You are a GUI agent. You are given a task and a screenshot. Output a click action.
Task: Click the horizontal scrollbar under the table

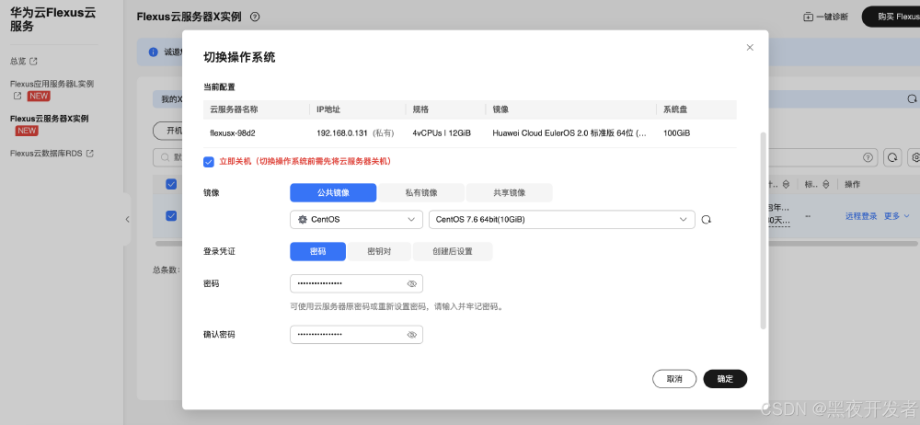(536, 243)
